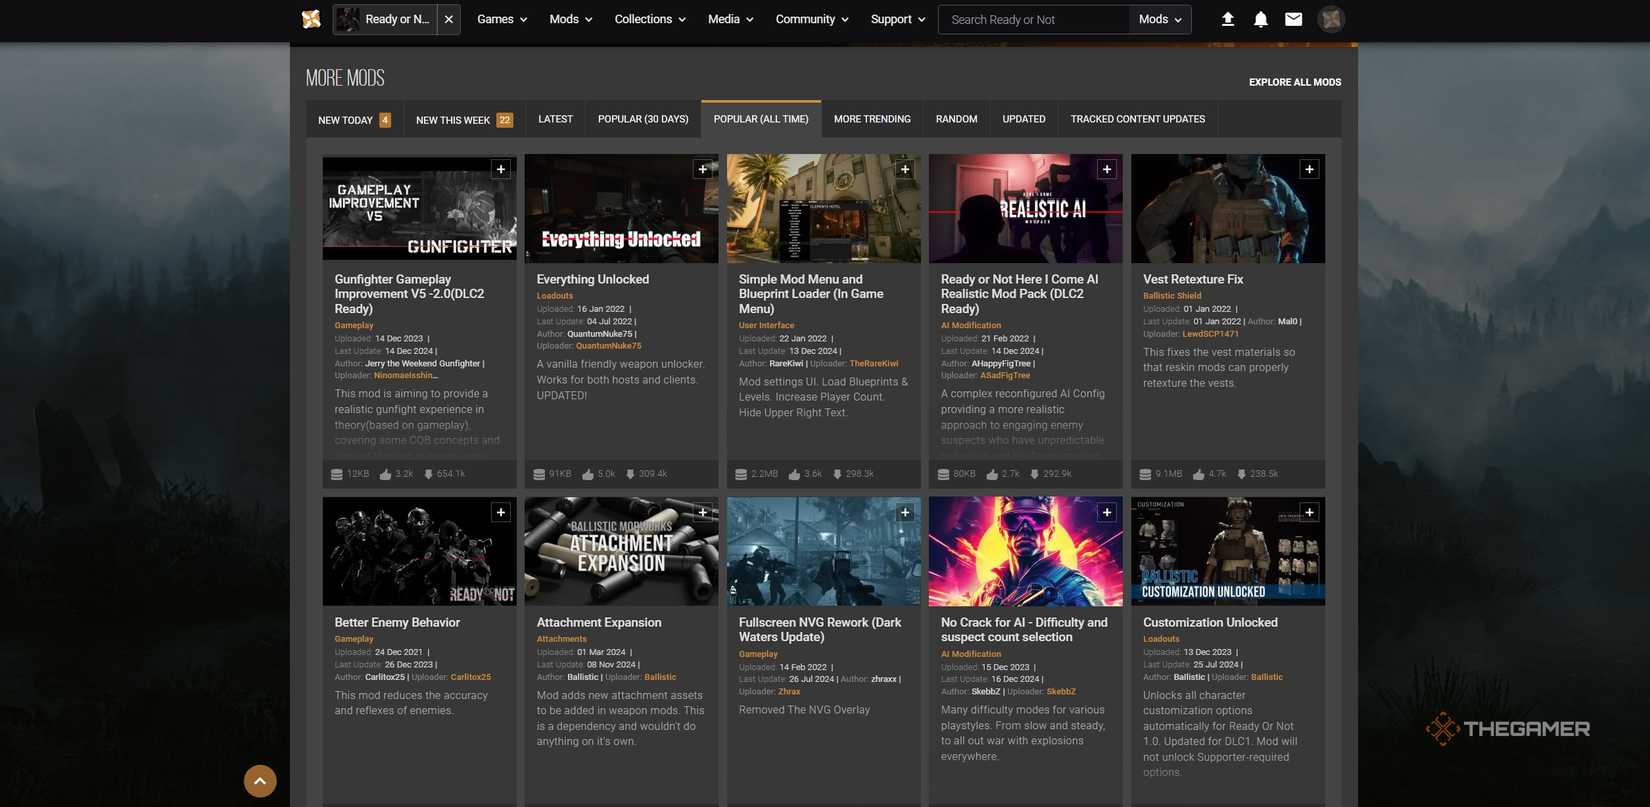
Task: Click the Explore All Mods link
Action: coord(1295,82)
